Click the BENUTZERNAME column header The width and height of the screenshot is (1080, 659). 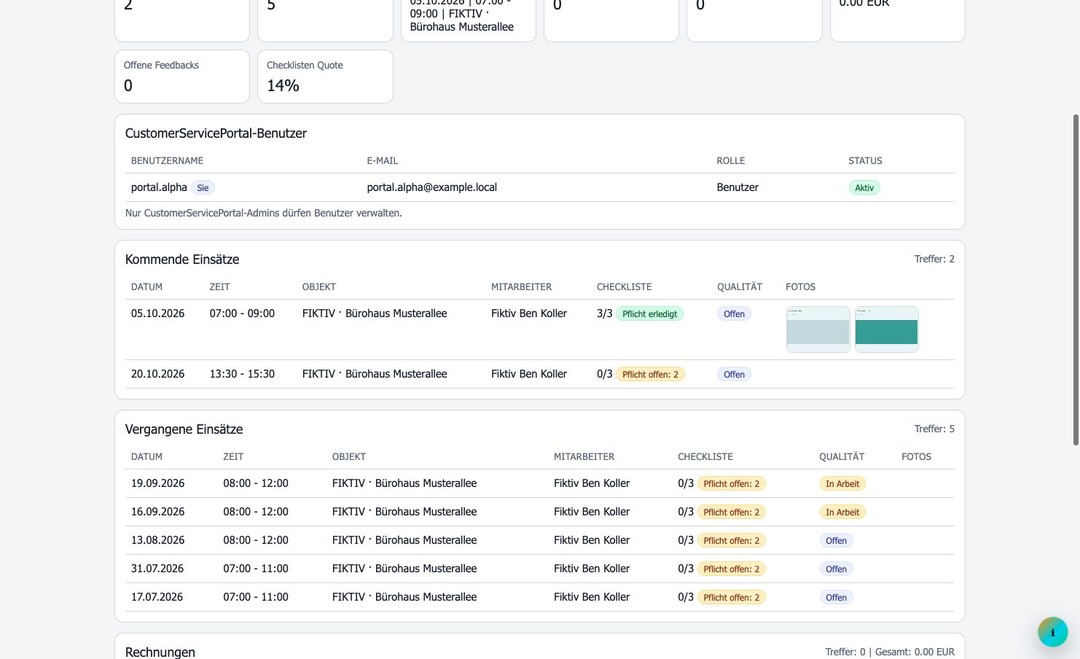(167, 160)
